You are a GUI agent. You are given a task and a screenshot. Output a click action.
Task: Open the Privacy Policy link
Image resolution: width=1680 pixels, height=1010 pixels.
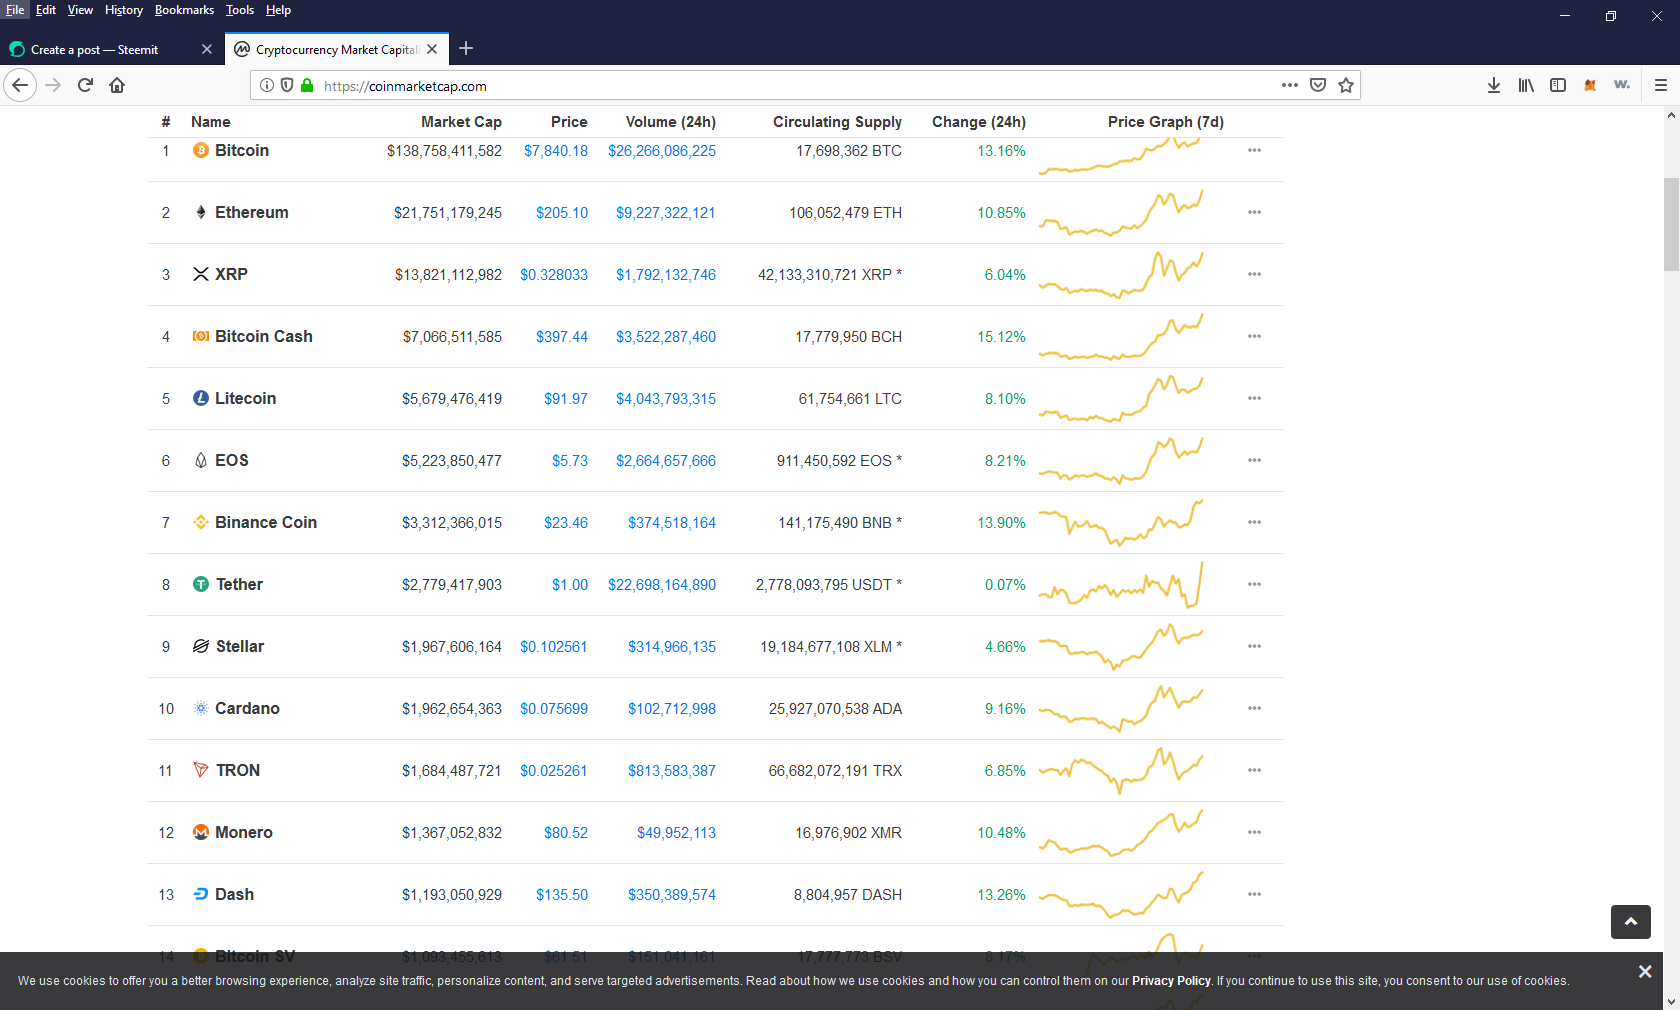pyautogui.click(x=1171, y=981)
